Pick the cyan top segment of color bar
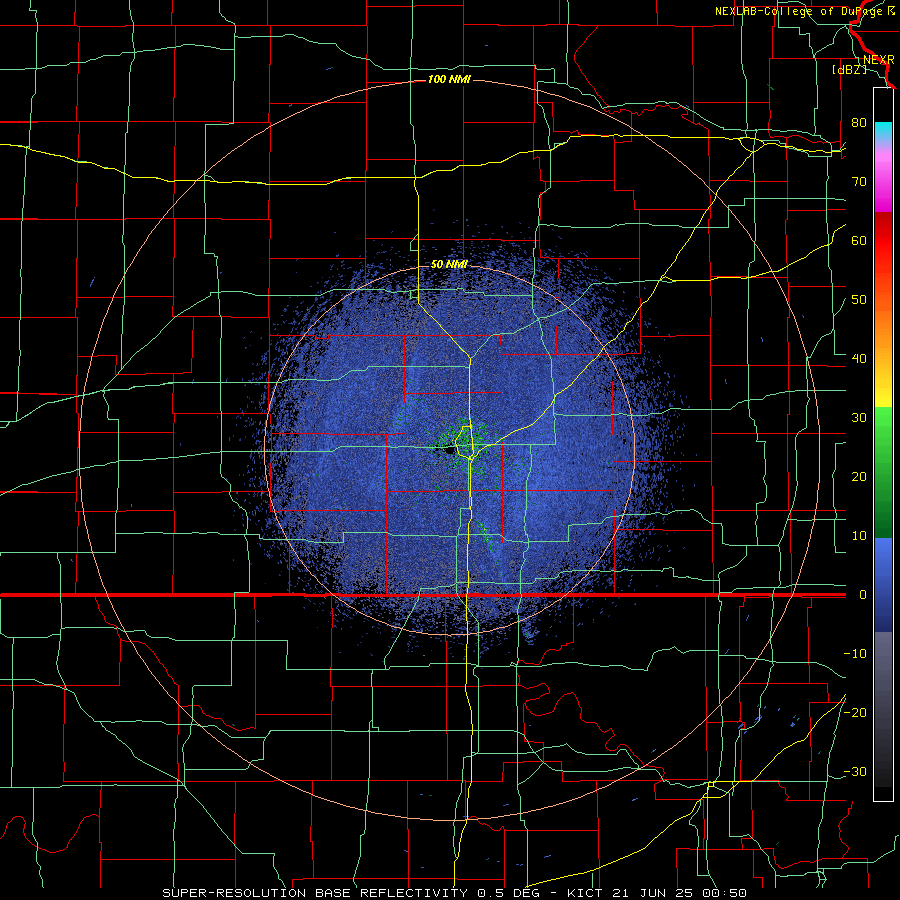The image size is (900, 900). click(883, 131)
